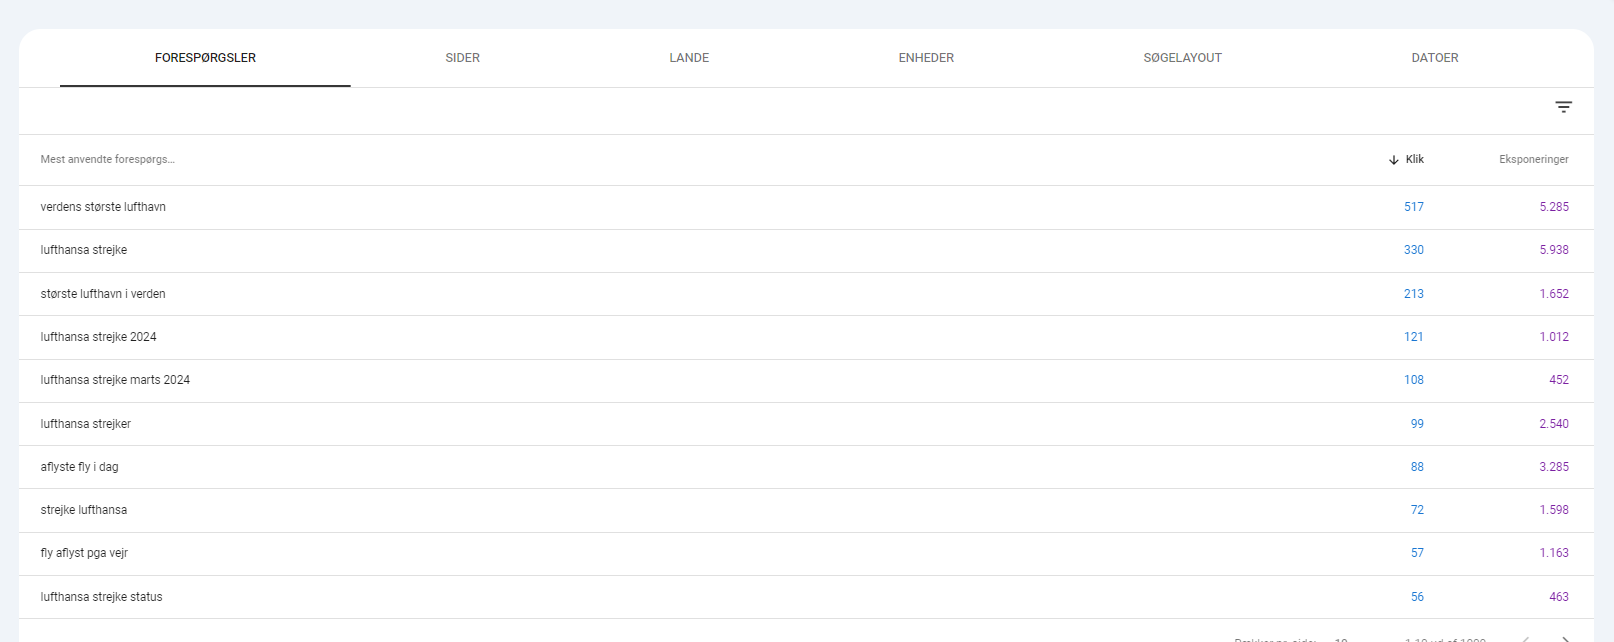
Task: Switch to the Søgelayout tab
Action: (1182, 58)
